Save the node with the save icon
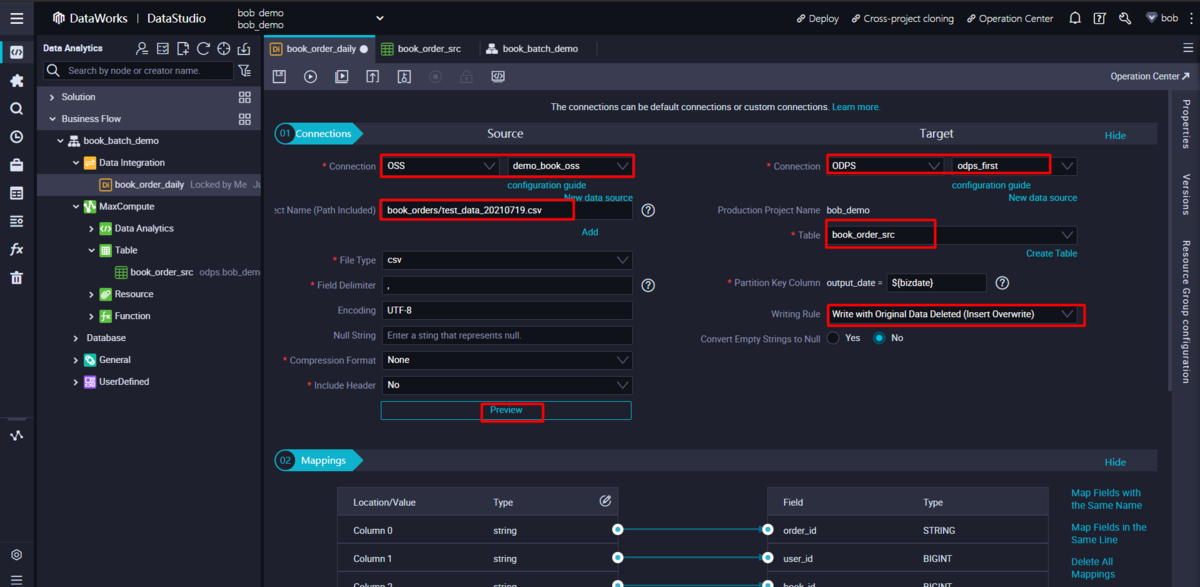Viewport: 1200px width, 587px height. point(279,76)
